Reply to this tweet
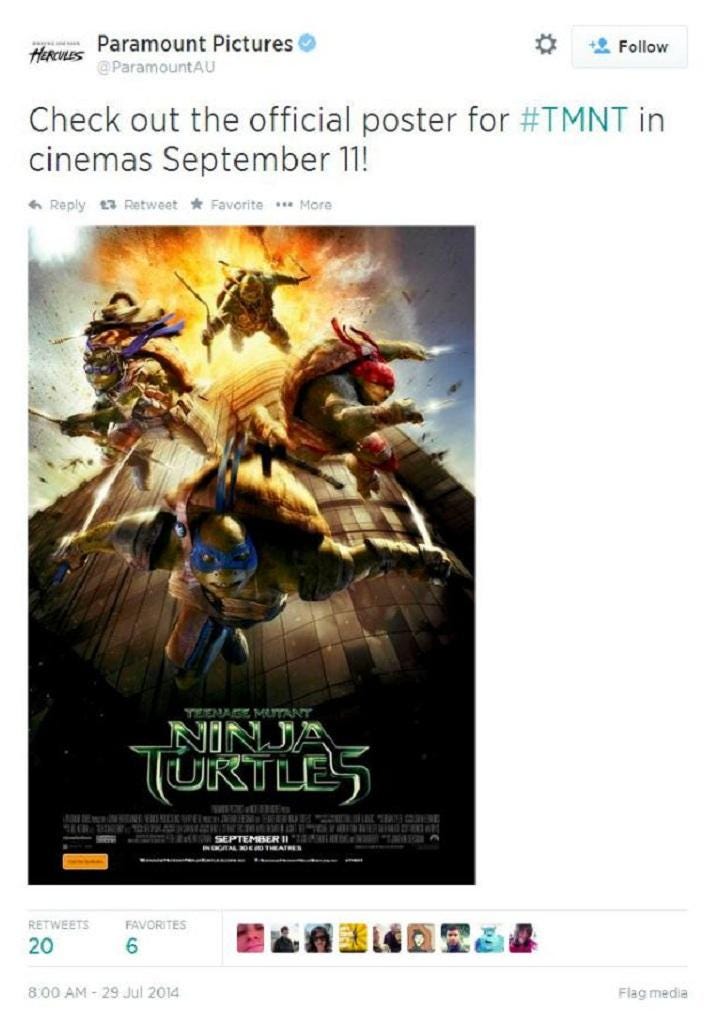The height and width of the screenshot is (1021, 718). coord(57,205)
